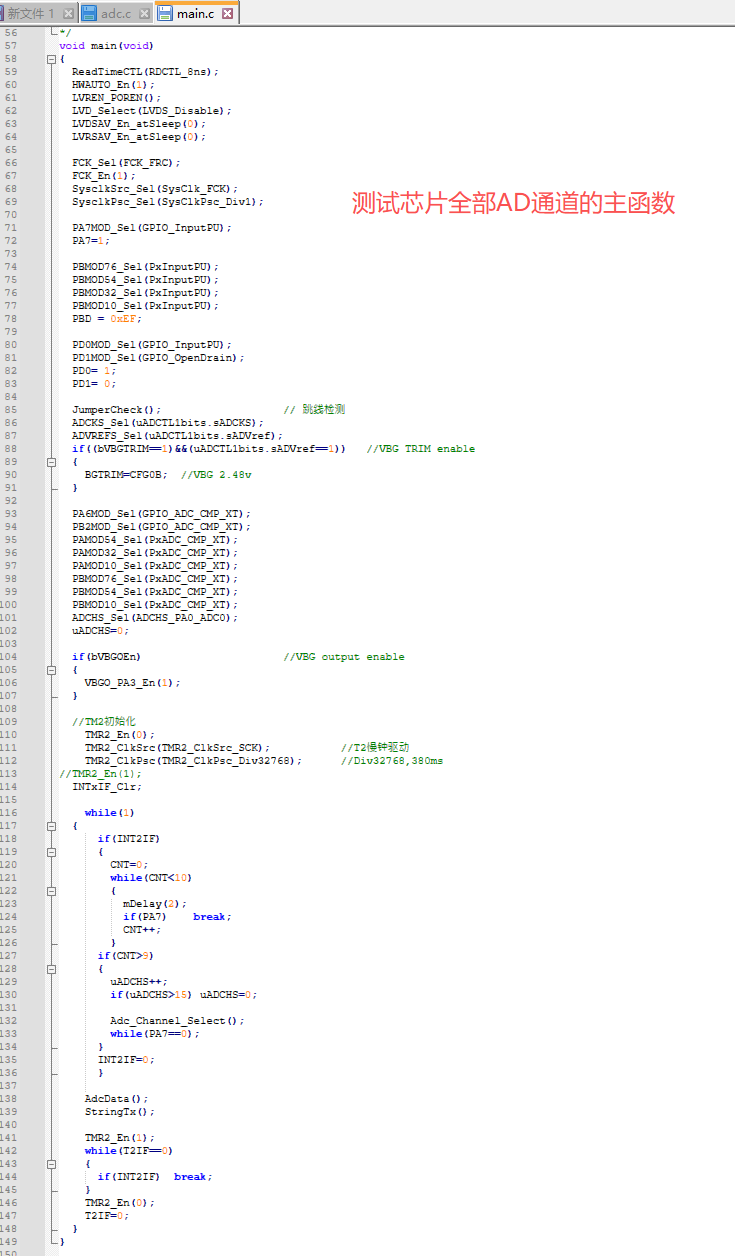This screenshot has height=1256, width=735.
Task: Close the adc.c tab
Action: pyautogui.click(x=145, y=13)
